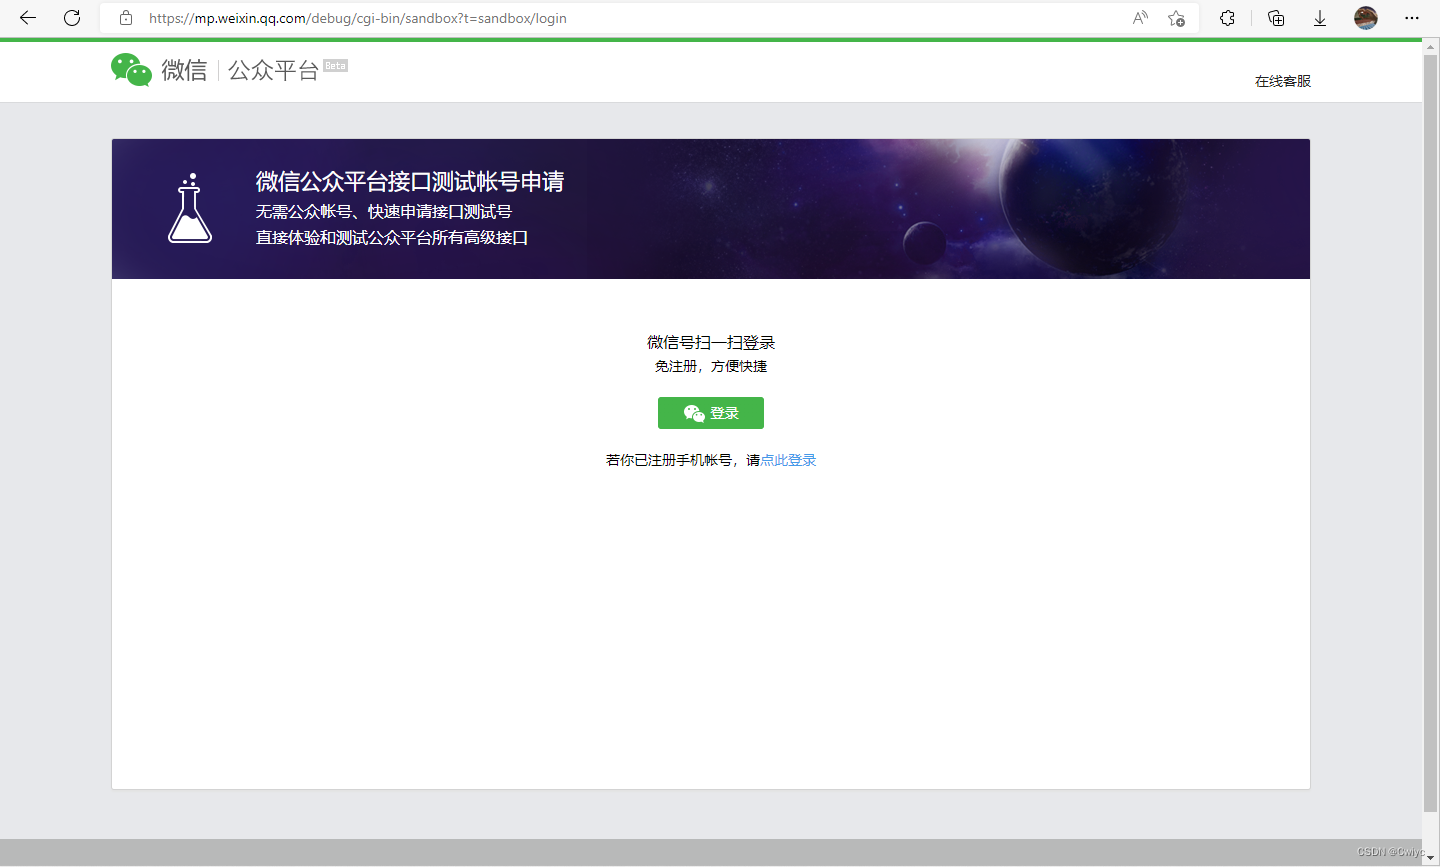Follow the 点此登录 link
This screenshot has width=1440, height=867.
click(788, 460)
